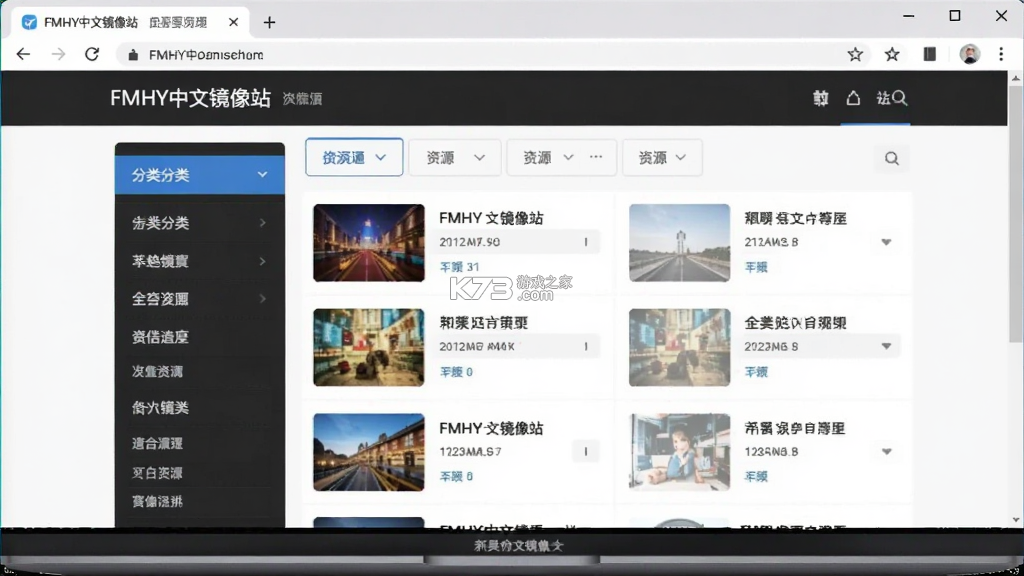Click the blue link under 2012M8 M4K
Image resolution: width=1024 pixels, height=576 pixels.
point(456,372)
